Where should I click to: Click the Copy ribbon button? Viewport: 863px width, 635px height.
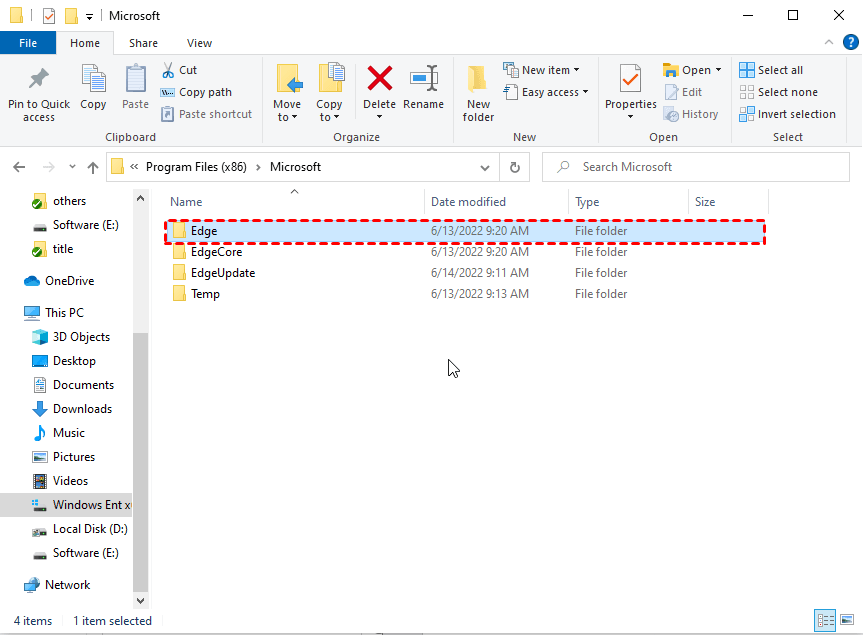93,88
